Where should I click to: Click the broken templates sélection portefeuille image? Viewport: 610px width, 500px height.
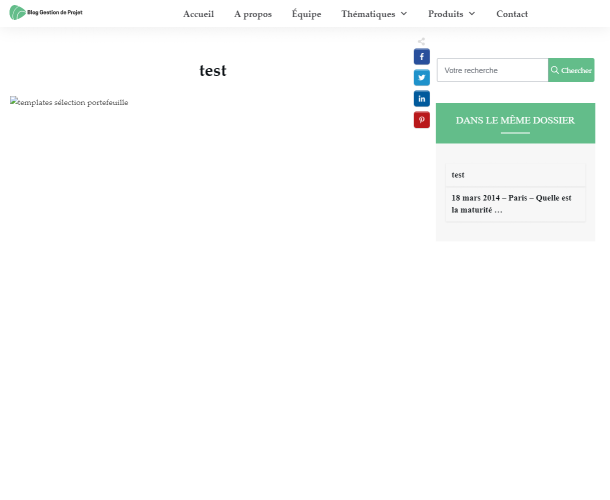click(69, 102)
